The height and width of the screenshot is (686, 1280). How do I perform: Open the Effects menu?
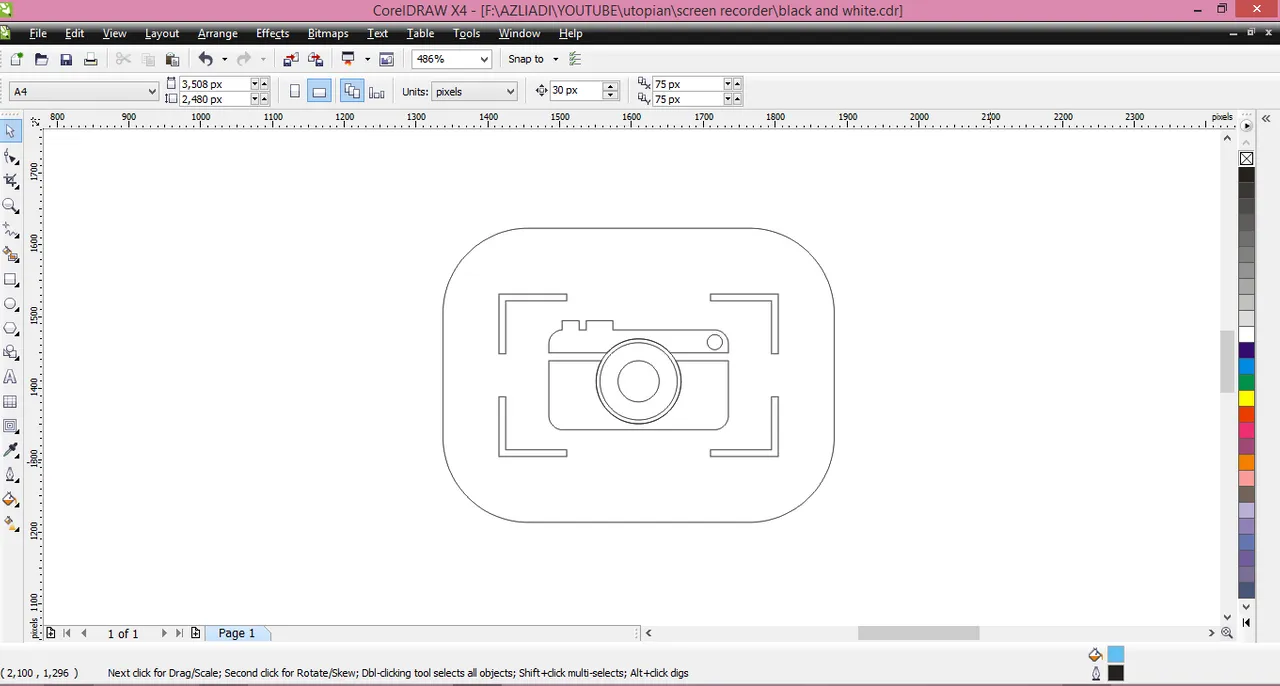point(272,33)
